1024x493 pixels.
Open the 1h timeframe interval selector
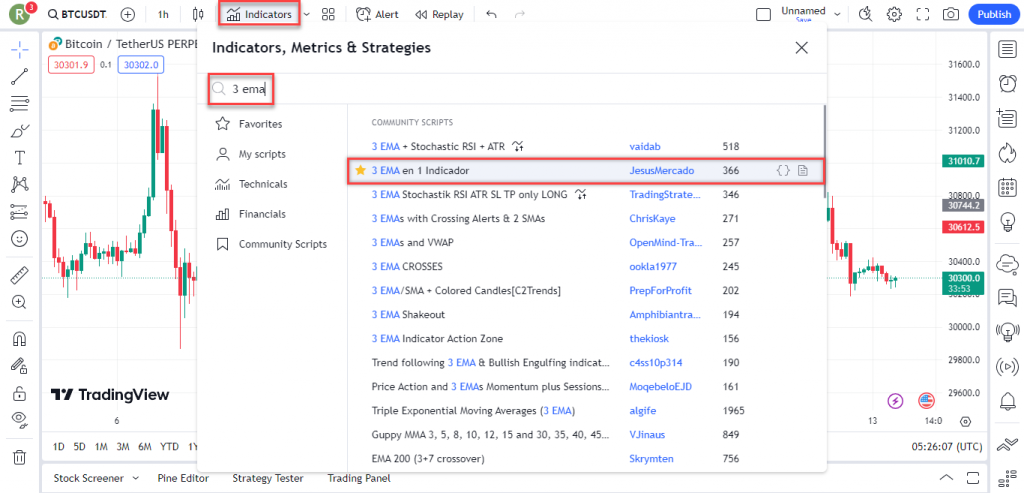(163, 14)
